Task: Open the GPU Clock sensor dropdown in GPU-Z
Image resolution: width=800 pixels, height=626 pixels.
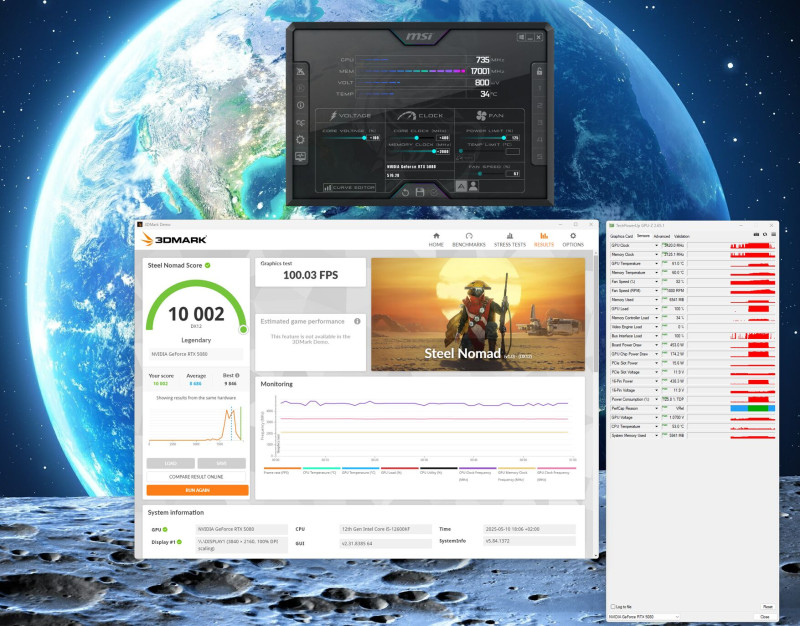Action: [x=657, y=245]
